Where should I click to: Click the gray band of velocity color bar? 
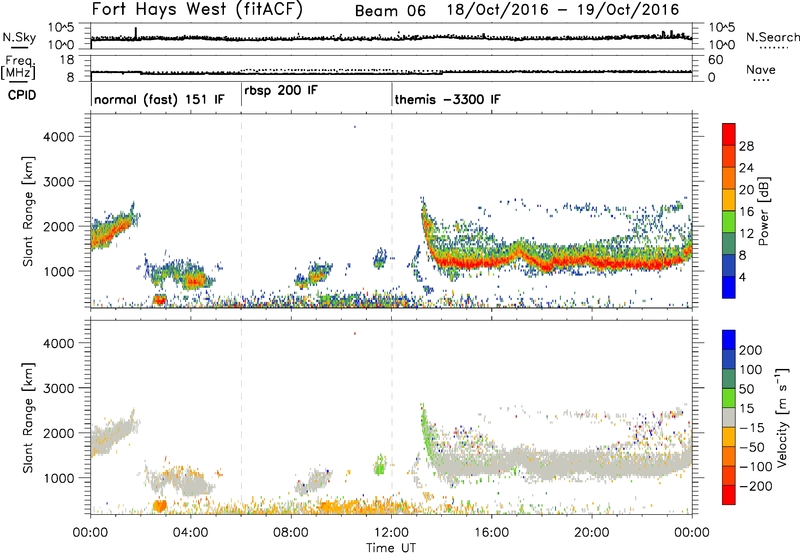pyautogui.click(x=729, y=418)
